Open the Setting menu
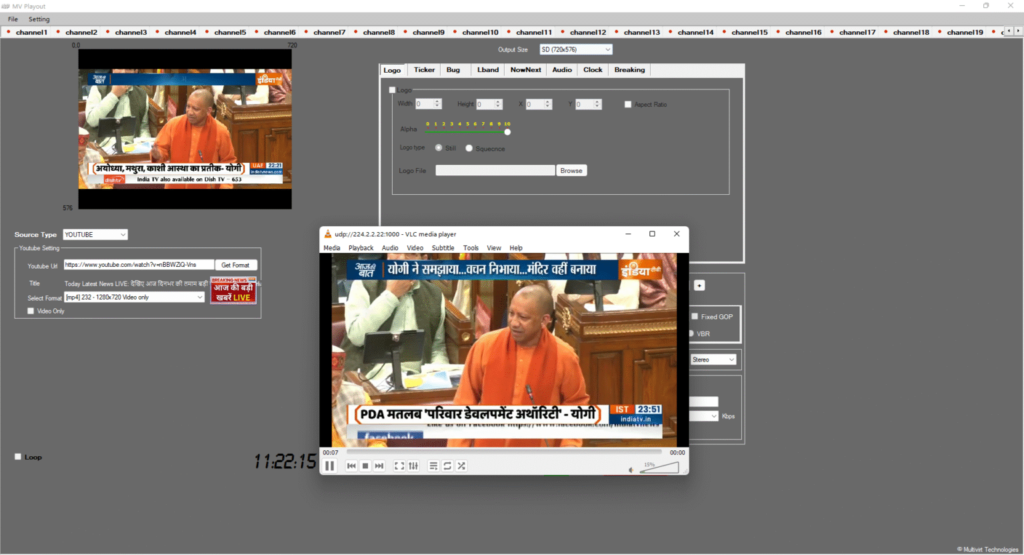Image resolution: width=1024 pixels, height=555 pixels. (39, 19)
